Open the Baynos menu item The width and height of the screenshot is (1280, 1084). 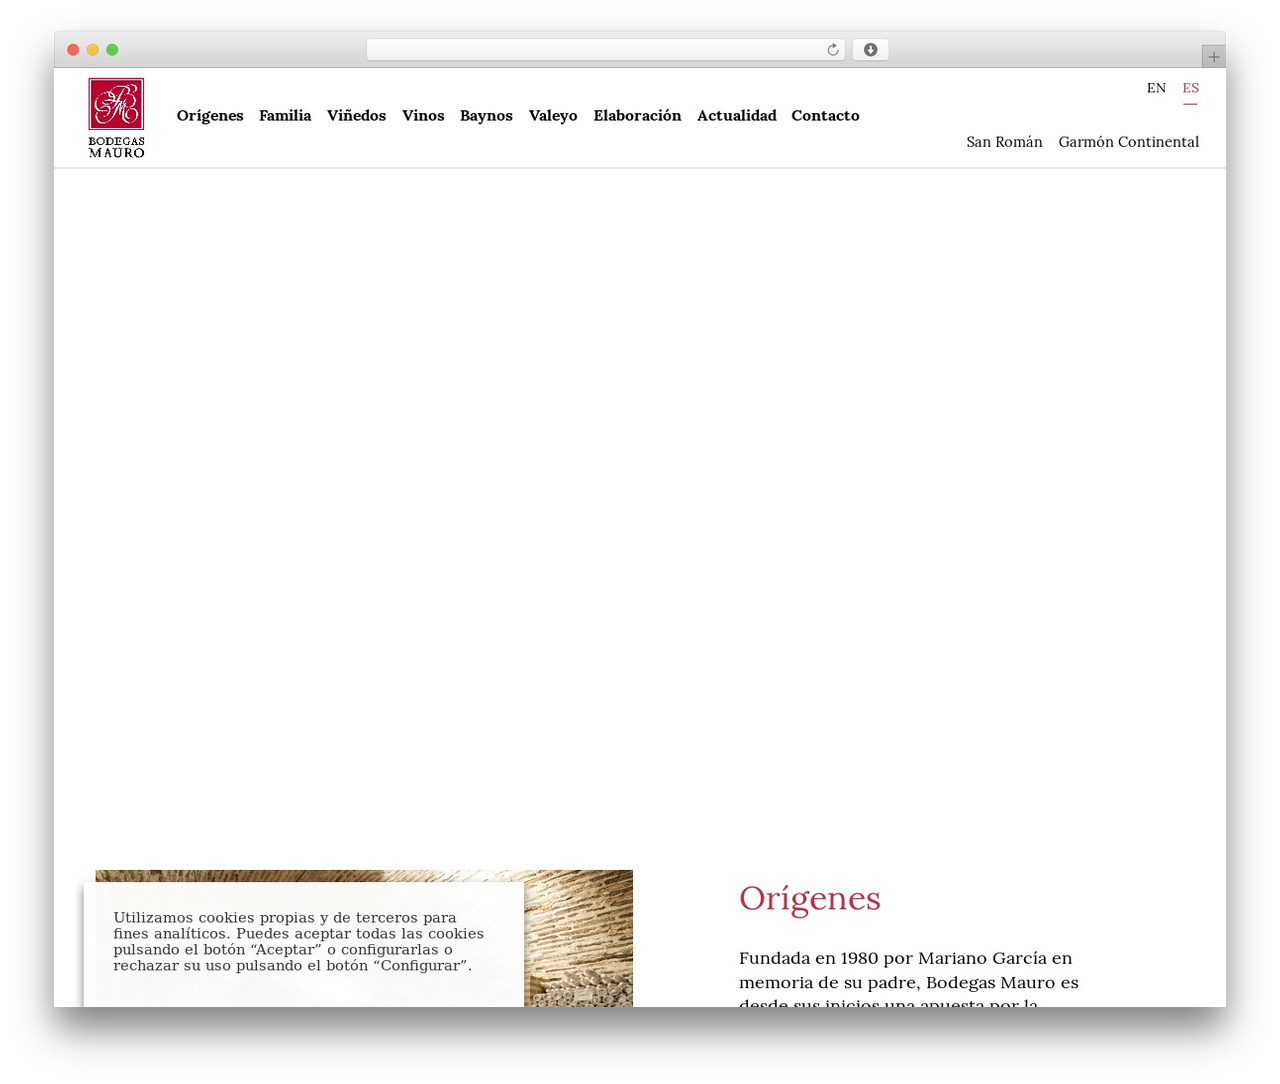486,115
